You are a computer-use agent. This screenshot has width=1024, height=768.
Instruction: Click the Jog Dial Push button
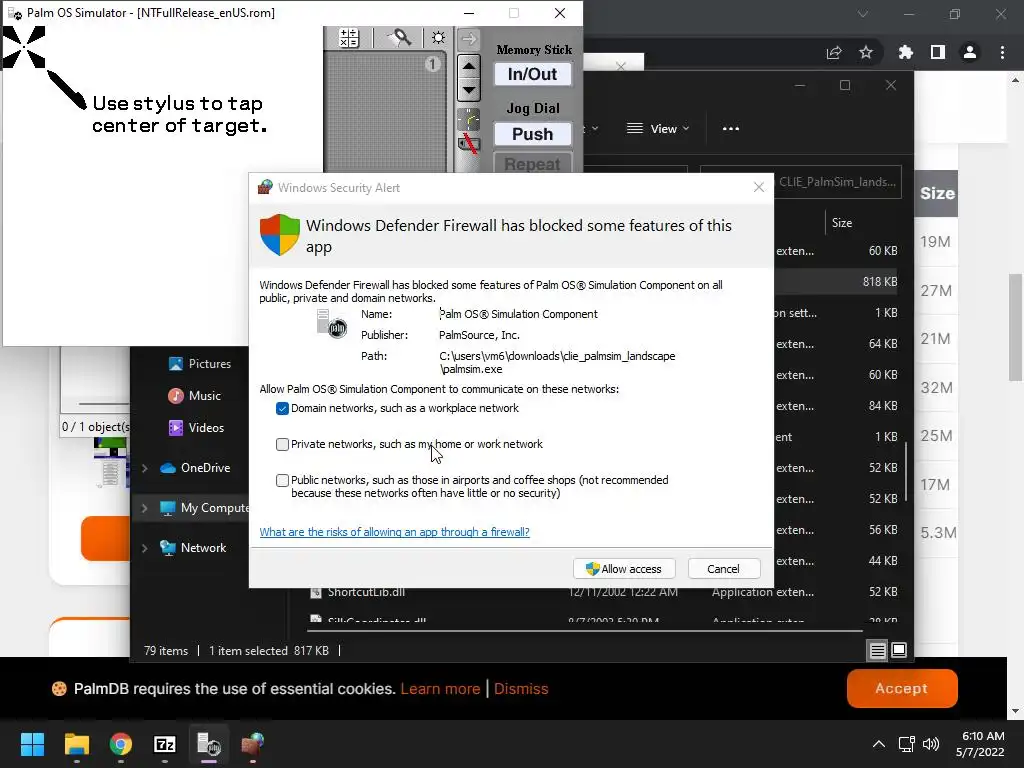(x=532, y=134)
